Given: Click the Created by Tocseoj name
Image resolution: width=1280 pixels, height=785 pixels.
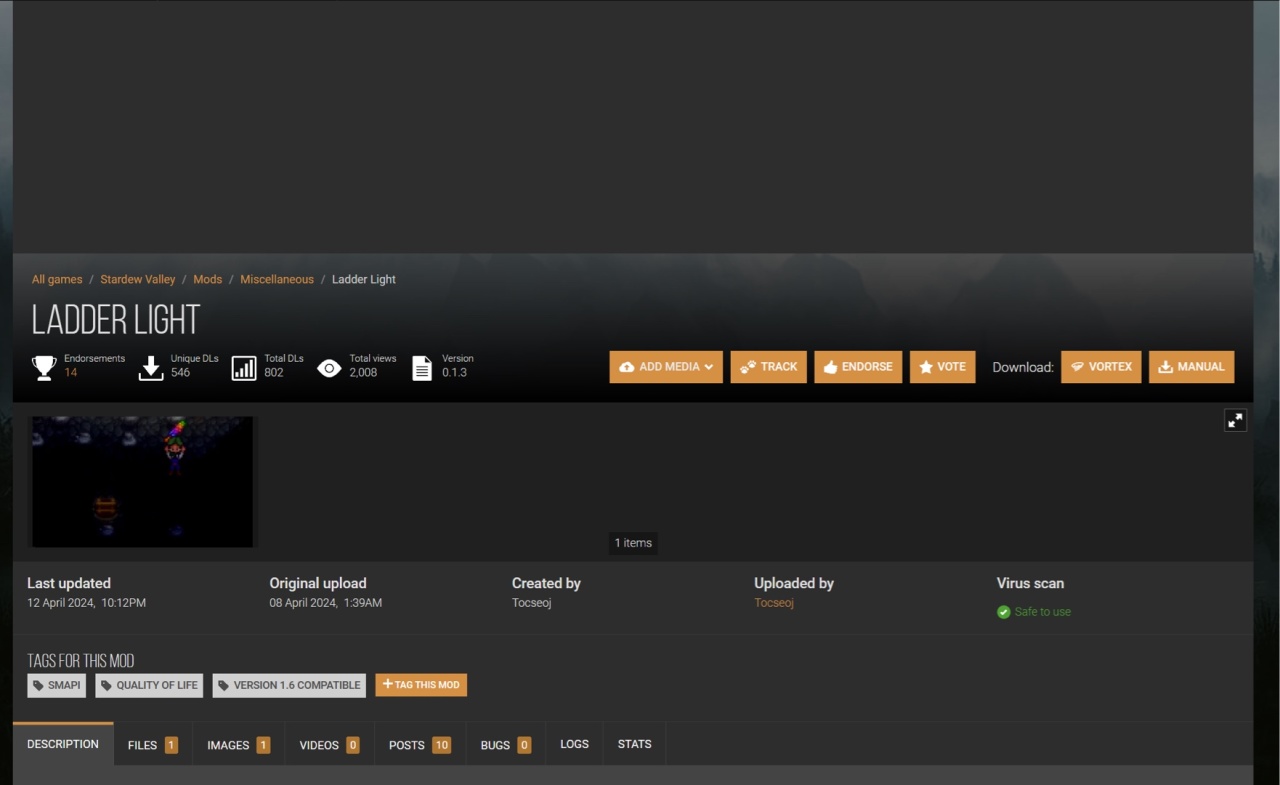Looking at the screenshot, I should coord(532,603).
